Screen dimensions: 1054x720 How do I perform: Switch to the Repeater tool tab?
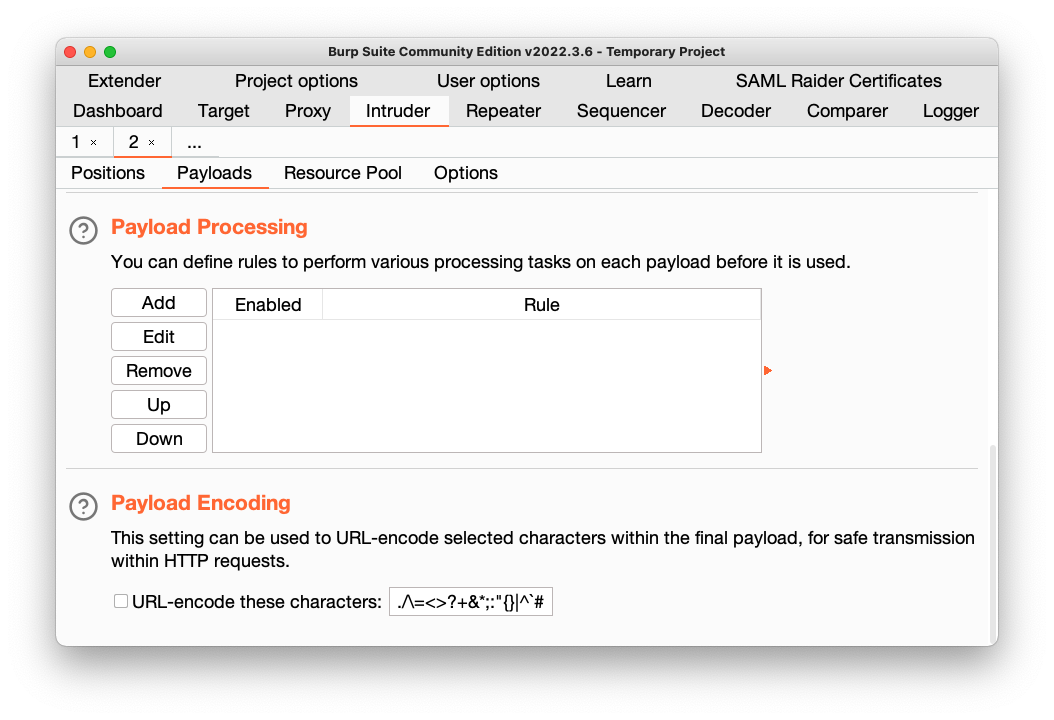coord(503,111)
